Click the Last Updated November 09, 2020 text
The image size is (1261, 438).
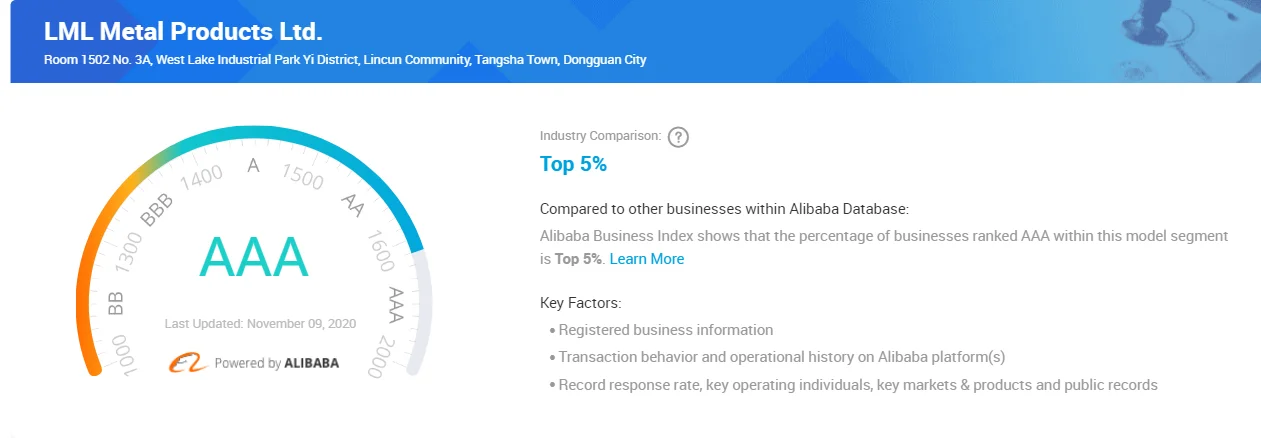point(261,323)
